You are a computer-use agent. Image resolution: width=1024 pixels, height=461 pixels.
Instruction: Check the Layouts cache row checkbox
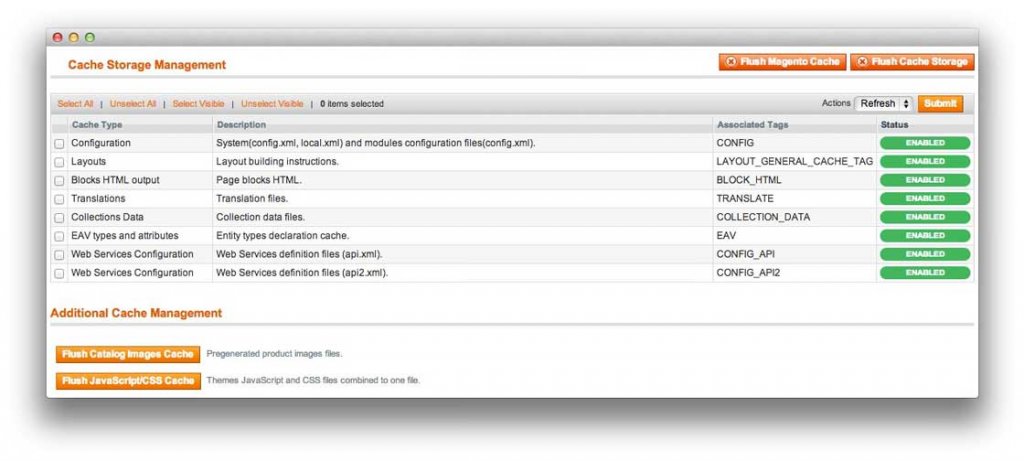pyautogui.click(x=59, y=162)
